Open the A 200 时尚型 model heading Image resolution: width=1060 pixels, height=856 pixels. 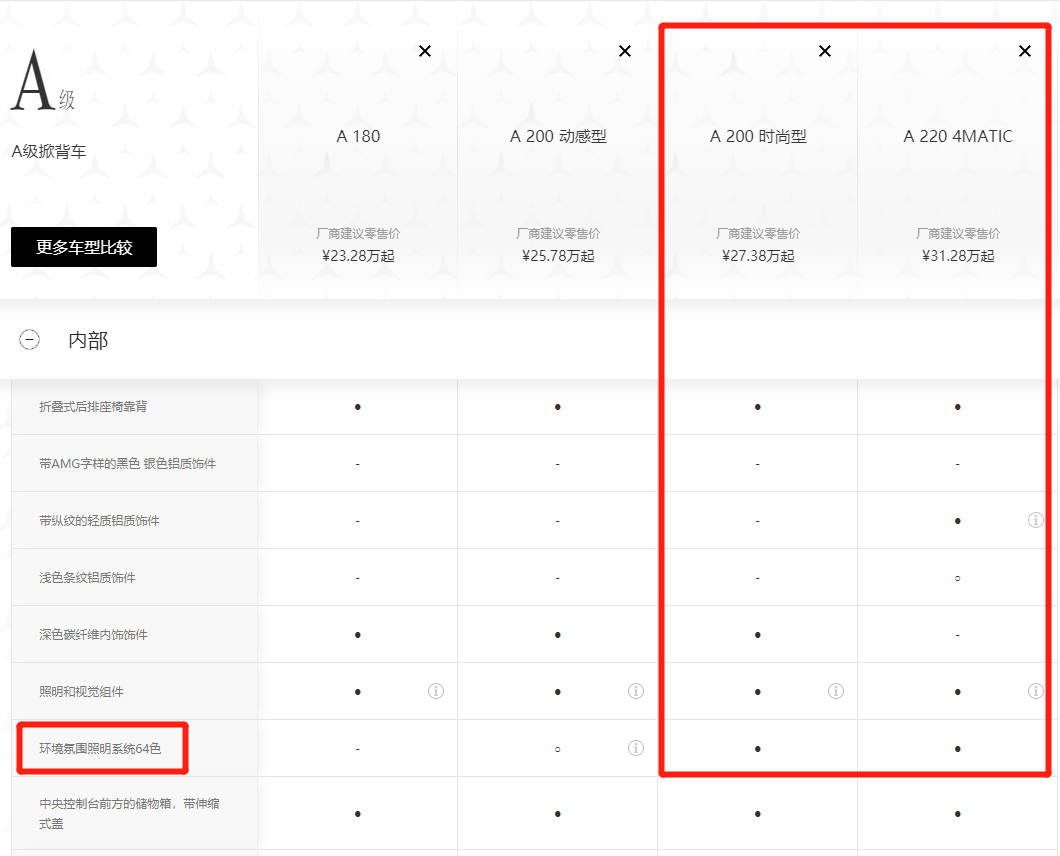[758, 136]
